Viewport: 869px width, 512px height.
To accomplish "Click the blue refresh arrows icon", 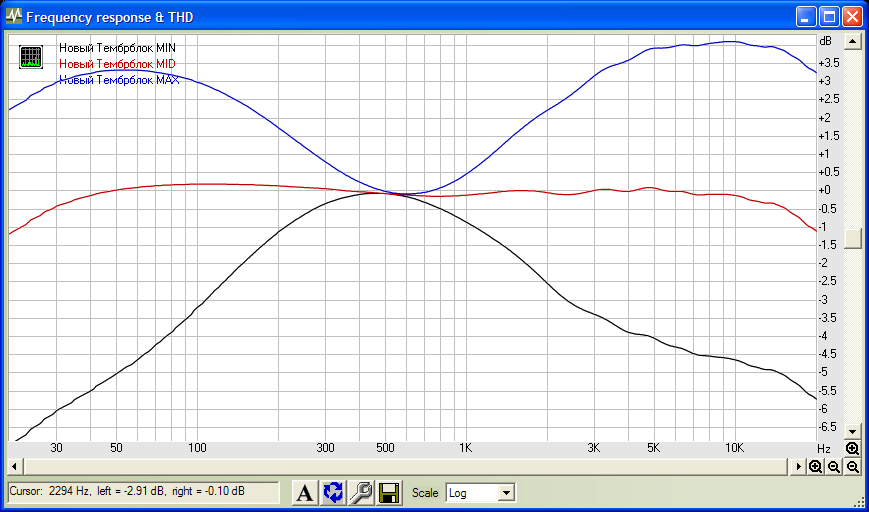I will [333, 492].
